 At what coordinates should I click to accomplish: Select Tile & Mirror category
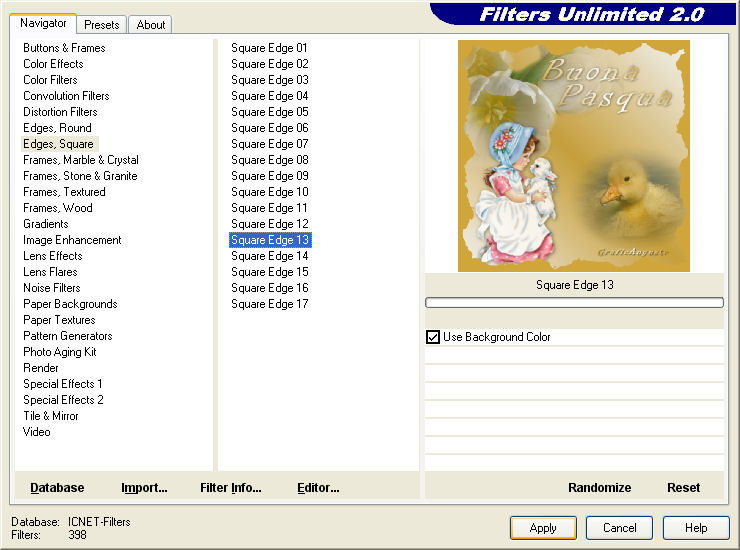click(x=50, y=416)
